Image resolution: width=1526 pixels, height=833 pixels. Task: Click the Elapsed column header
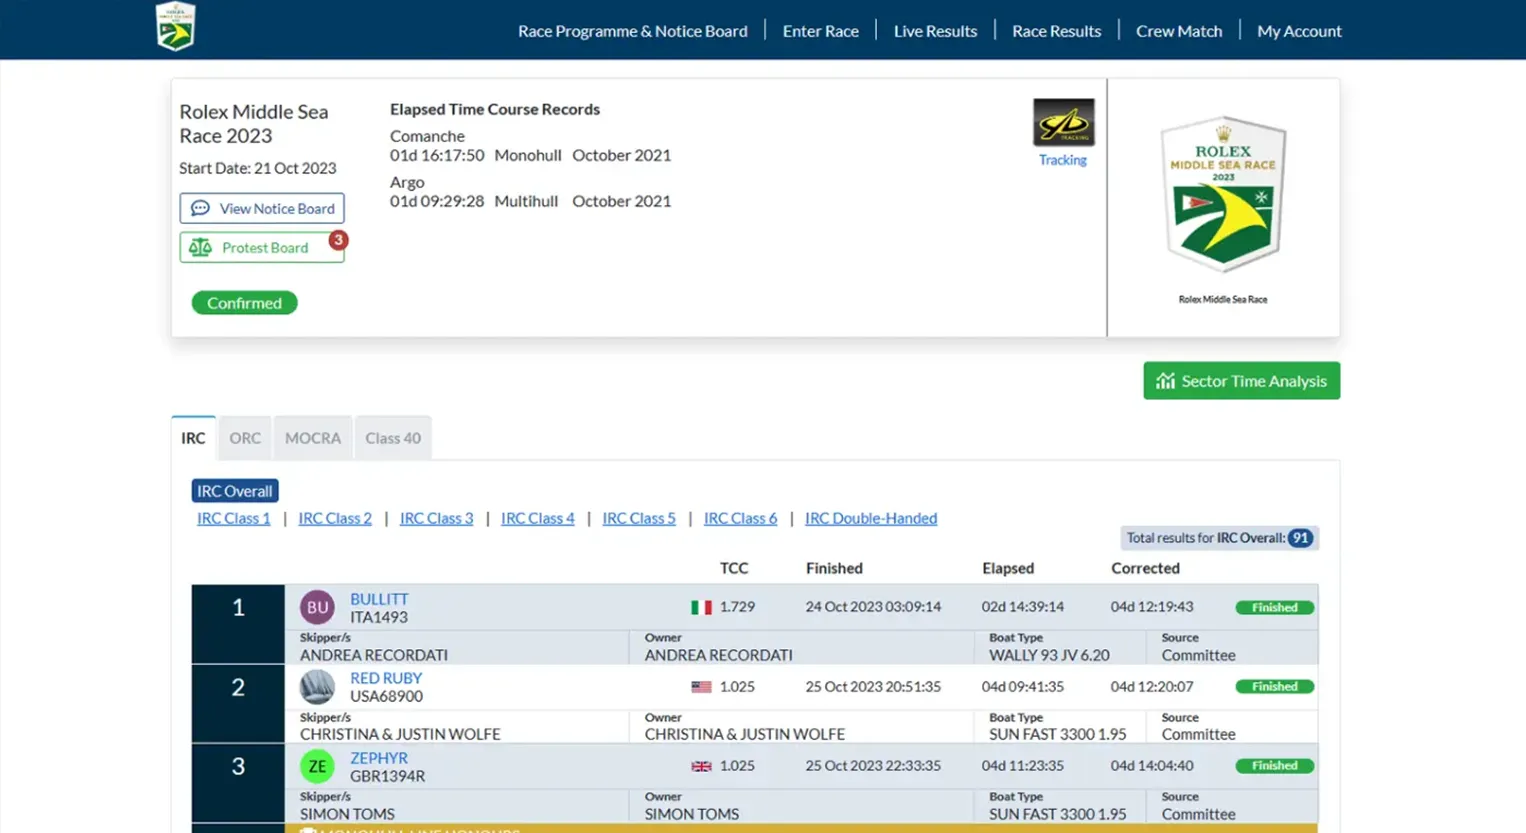tap(1008, 568)
